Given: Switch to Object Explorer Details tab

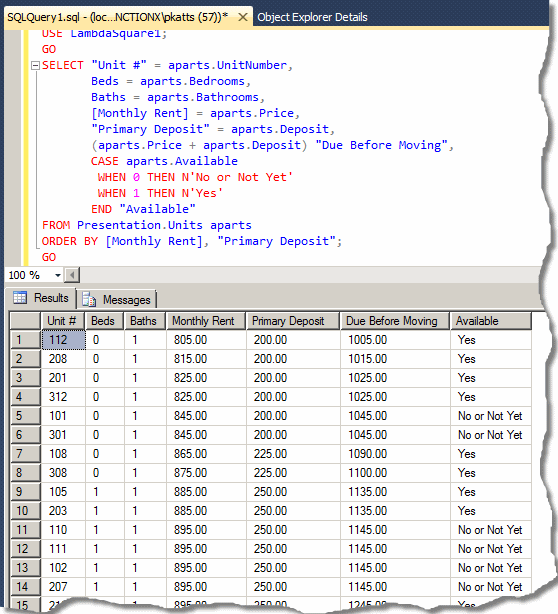Looking at the screenshot, I should click(x=312, y=17).
